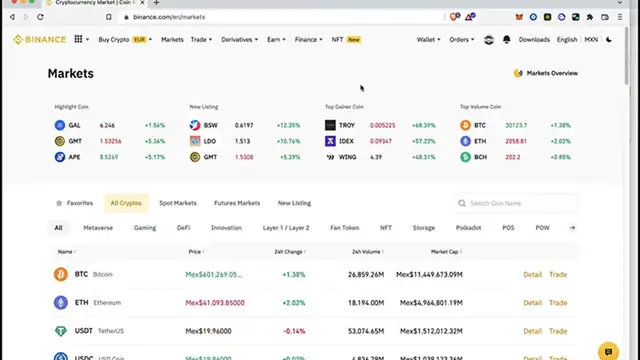Screen dimensions: 640x360
Task: Click the IDEX top gainer icon
Action: tap(330, 141)
